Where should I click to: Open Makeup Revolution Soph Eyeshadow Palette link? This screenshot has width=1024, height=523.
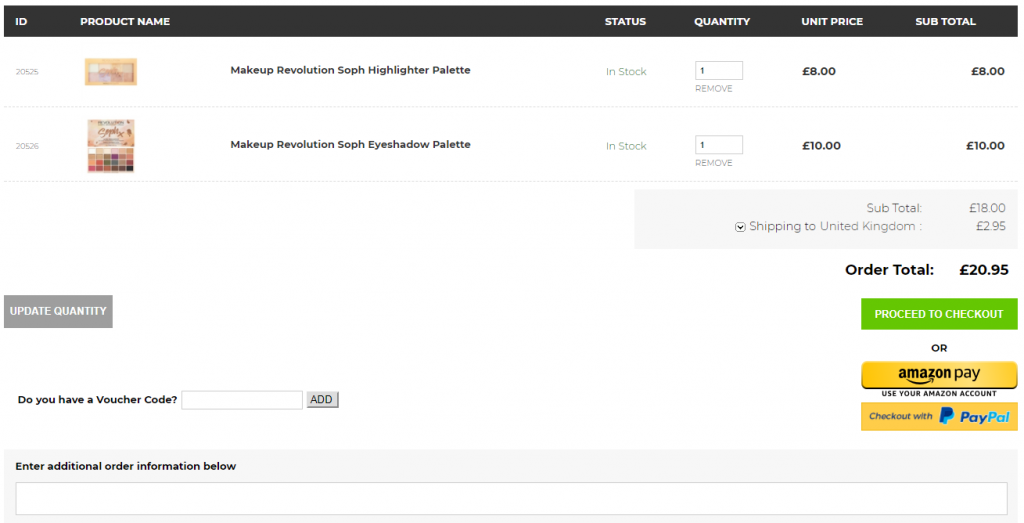click(350, 145)
